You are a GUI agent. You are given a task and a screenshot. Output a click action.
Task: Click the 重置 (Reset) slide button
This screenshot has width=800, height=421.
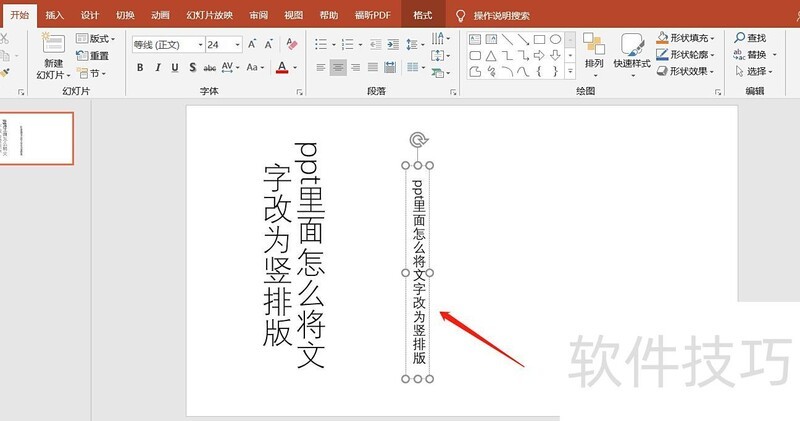[93, 56]
